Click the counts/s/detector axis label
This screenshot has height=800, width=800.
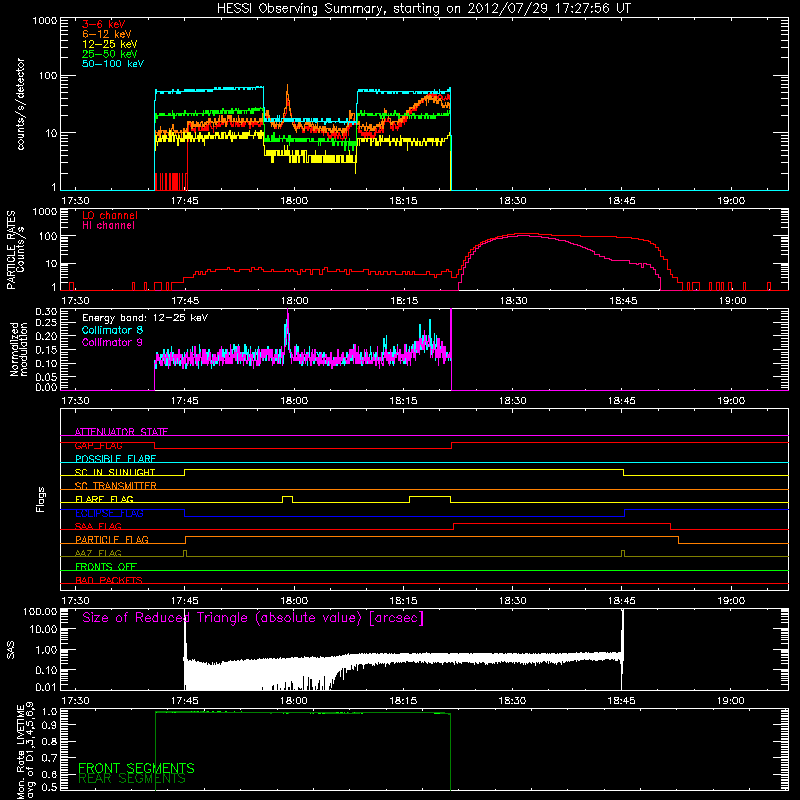coord(20,104)
